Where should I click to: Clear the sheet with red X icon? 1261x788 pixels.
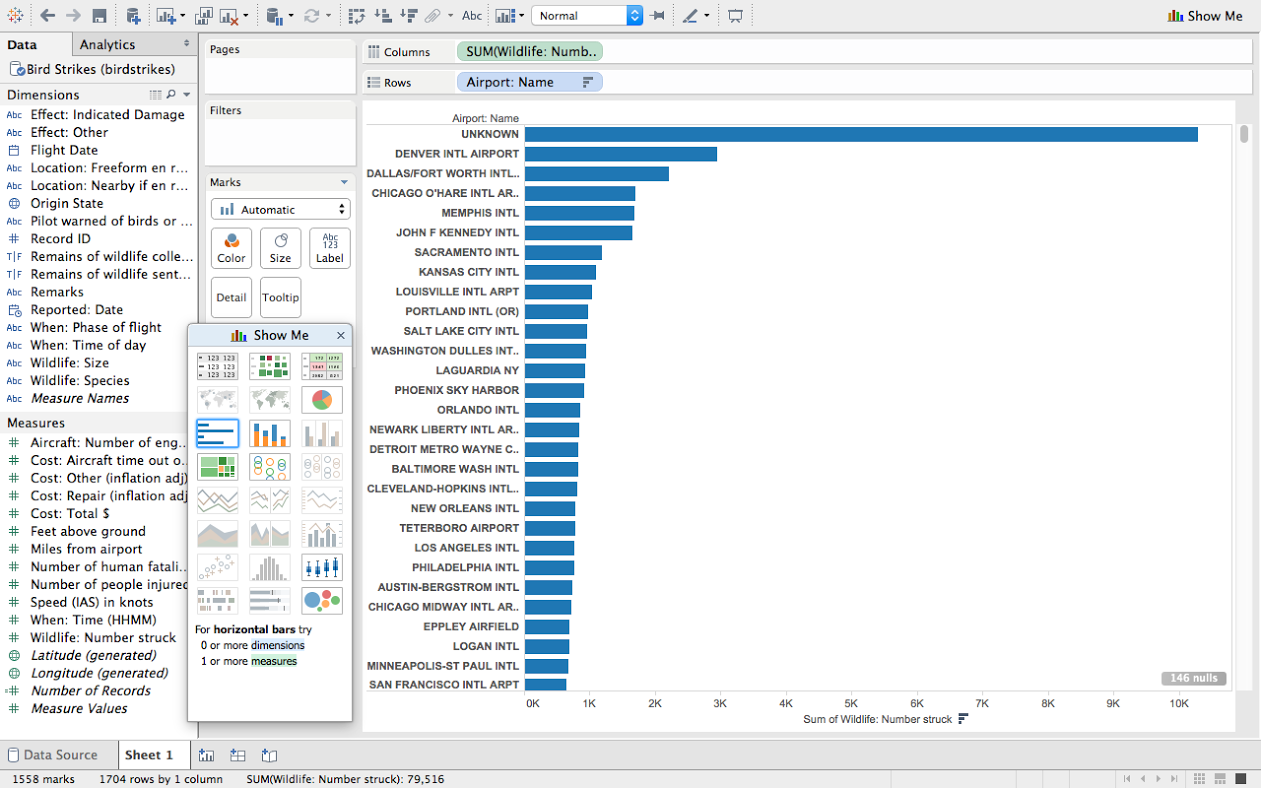coord(229,16)
